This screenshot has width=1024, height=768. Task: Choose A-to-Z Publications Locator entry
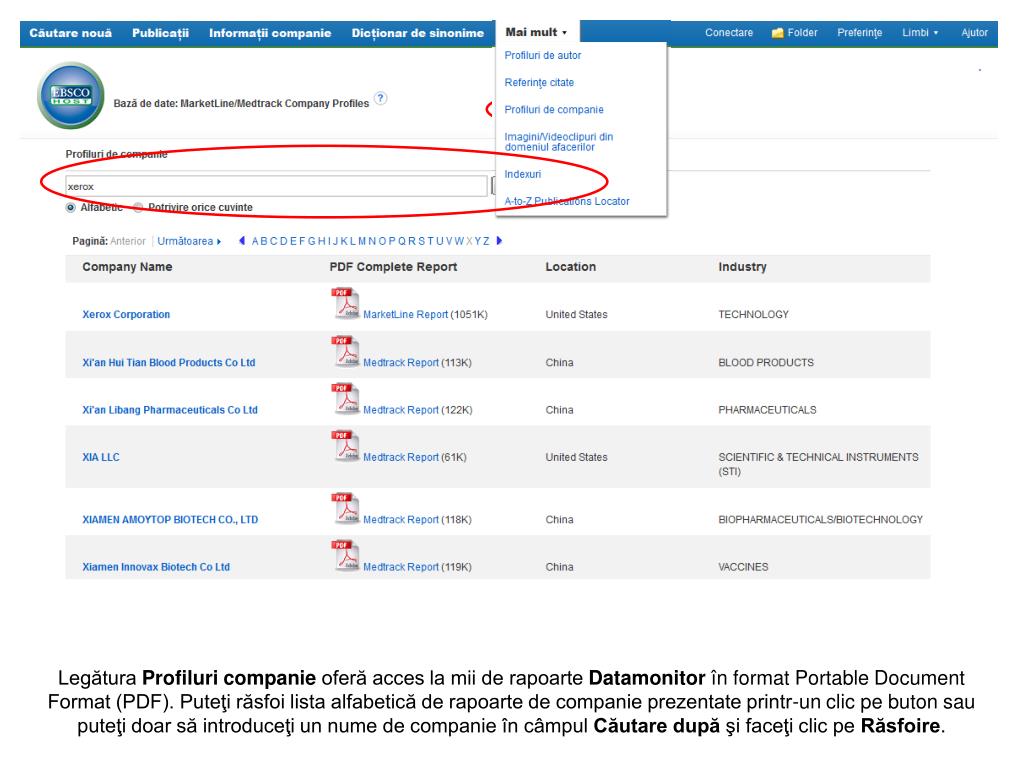pos(567,201)
